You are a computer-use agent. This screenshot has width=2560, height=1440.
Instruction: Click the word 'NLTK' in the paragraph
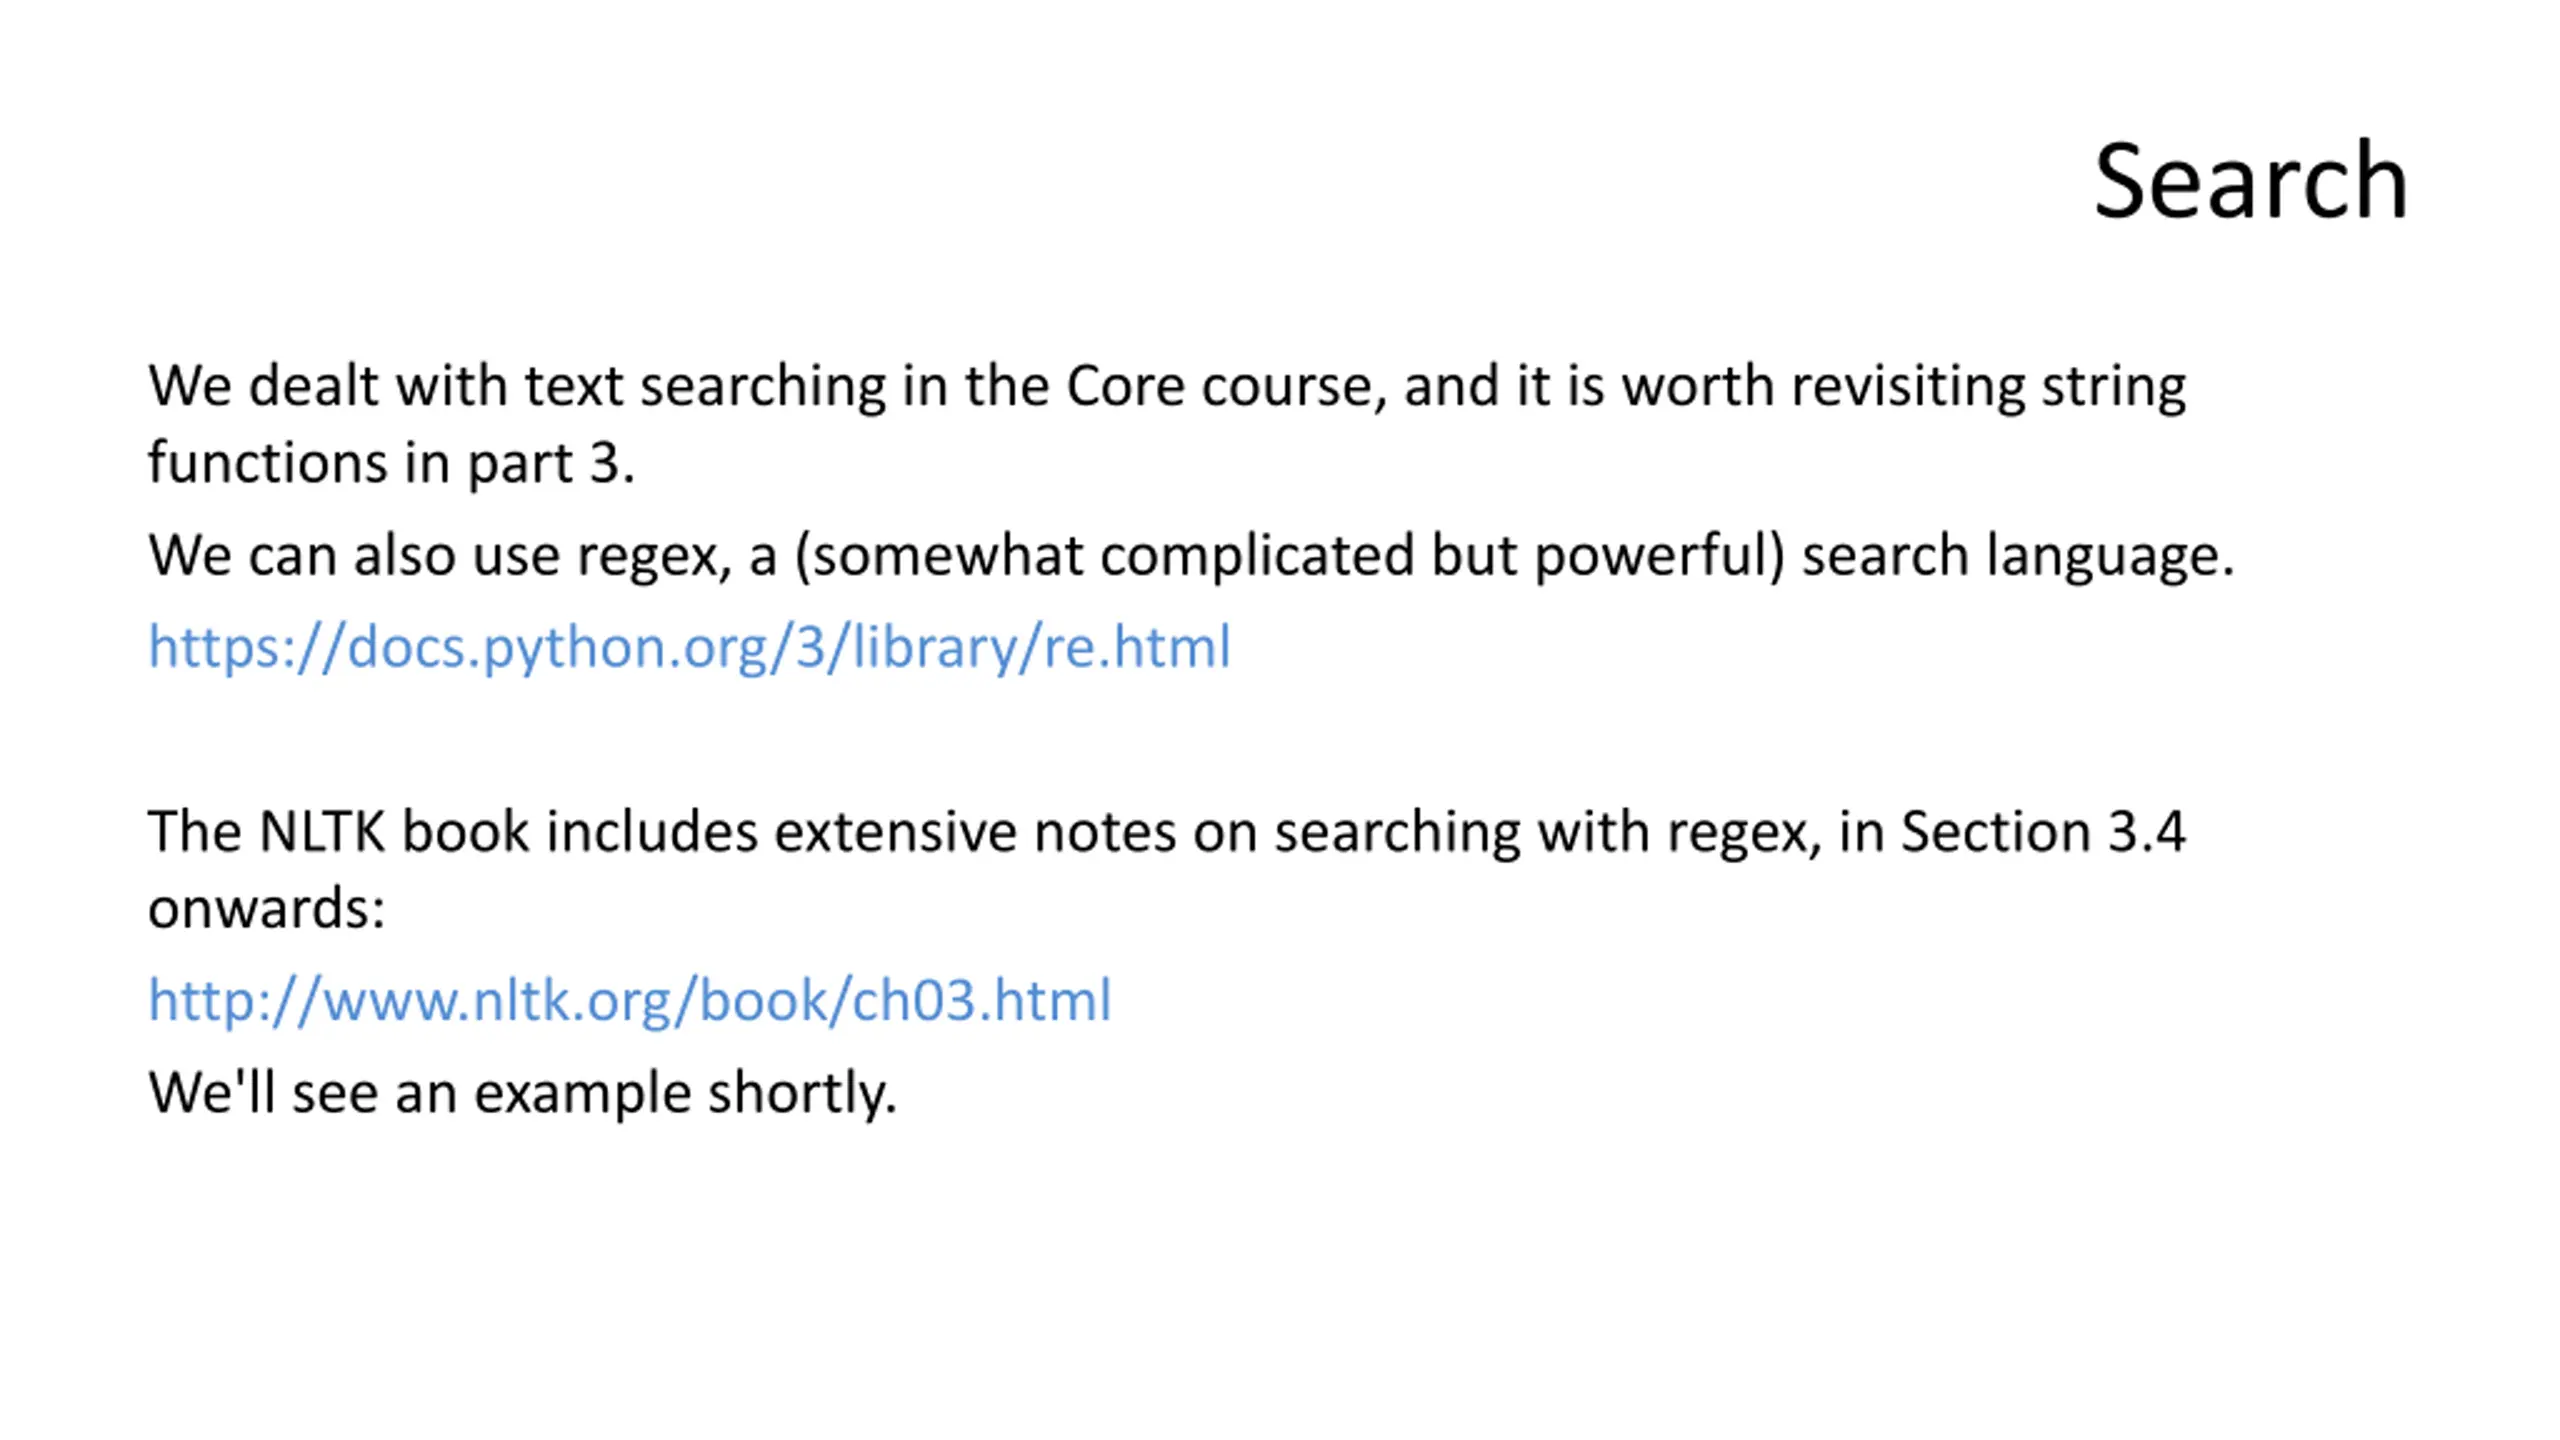(321, 832)
